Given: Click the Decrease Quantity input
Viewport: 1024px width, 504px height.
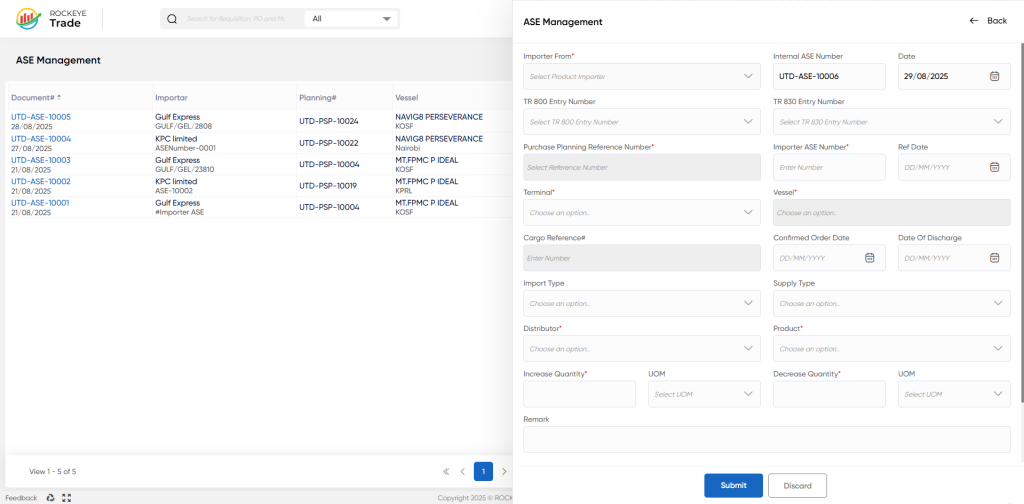Looking at the screenshot, I should click(x=829, y=394).
